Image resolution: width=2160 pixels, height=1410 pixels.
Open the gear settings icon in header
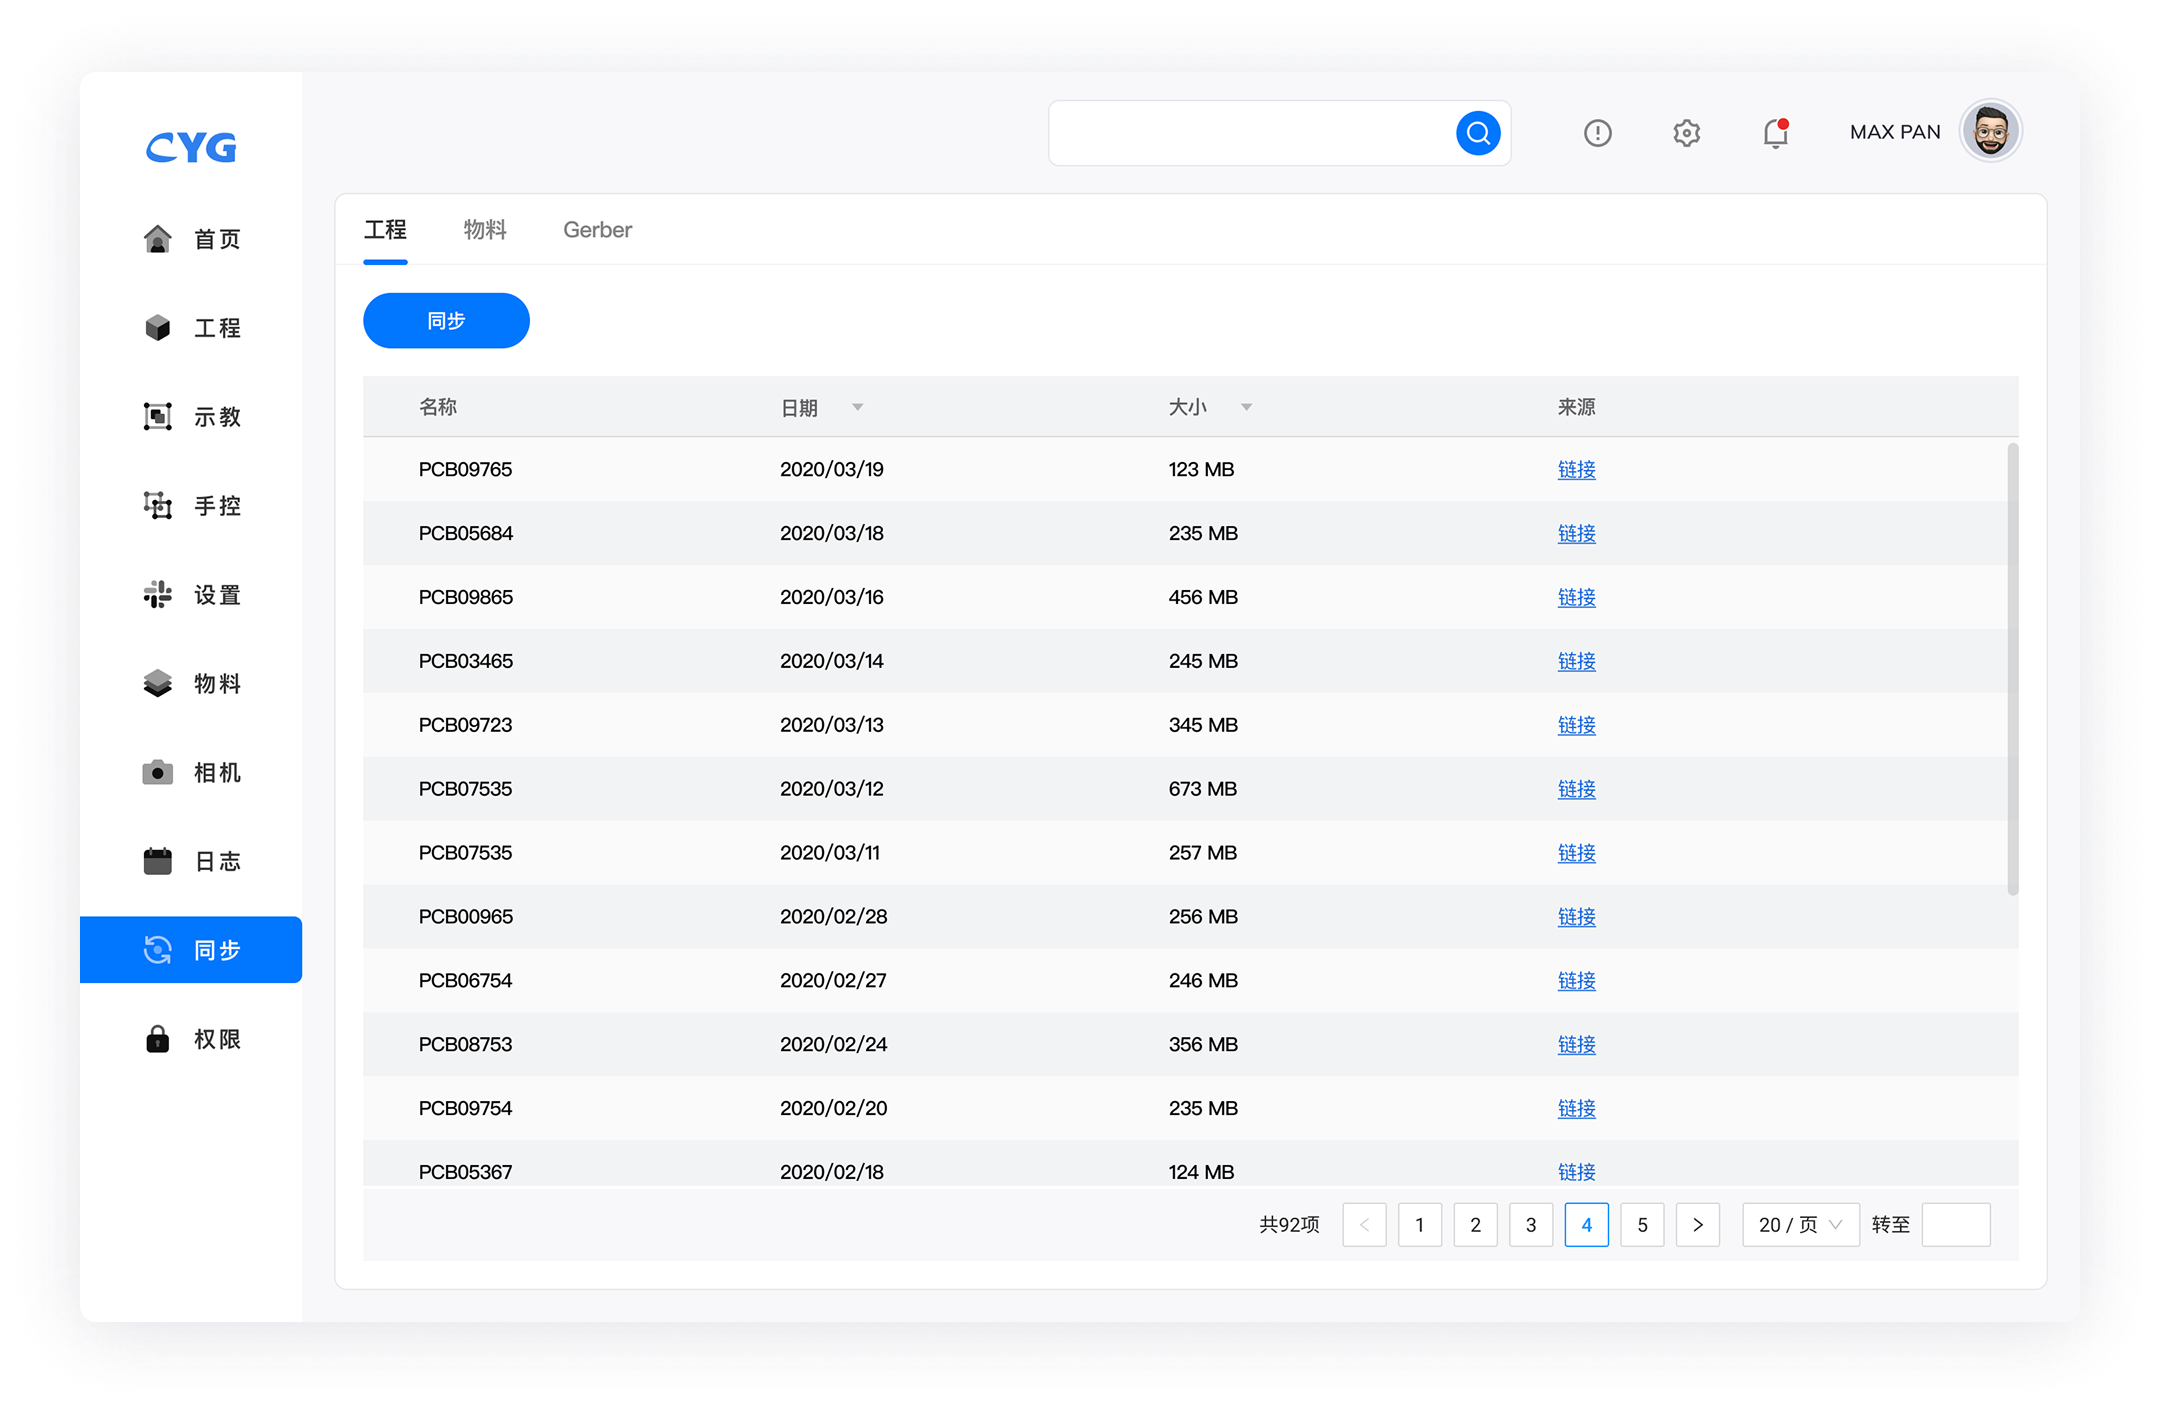(1687, 133)
